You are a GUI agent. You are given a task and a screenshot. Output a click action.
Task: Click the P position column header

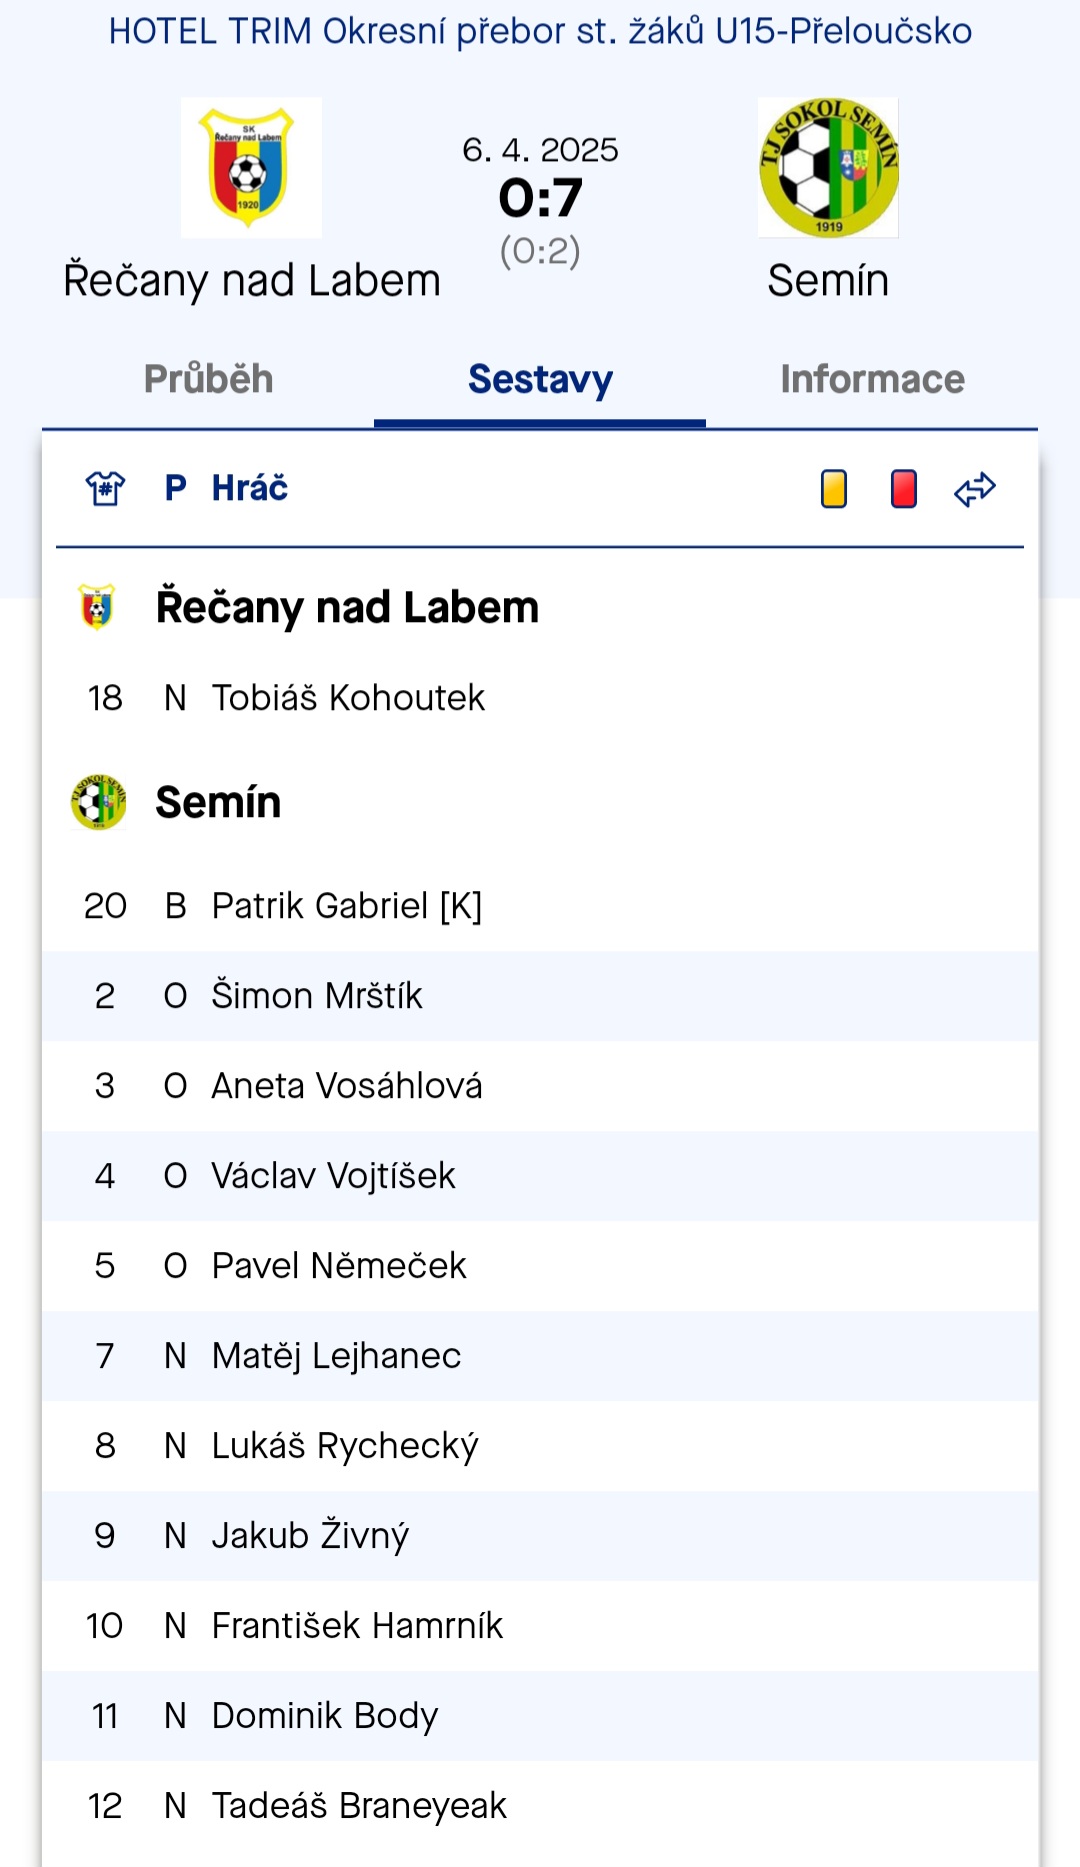click(175, 488)
